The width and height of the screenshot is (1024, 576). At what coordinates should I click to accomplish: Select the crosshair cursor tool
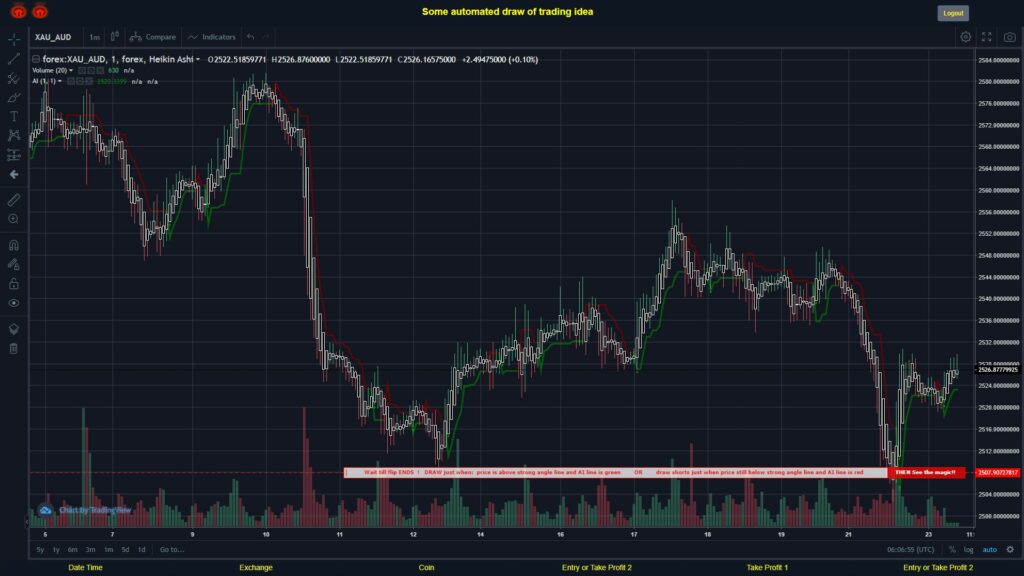tap(14, 39)
